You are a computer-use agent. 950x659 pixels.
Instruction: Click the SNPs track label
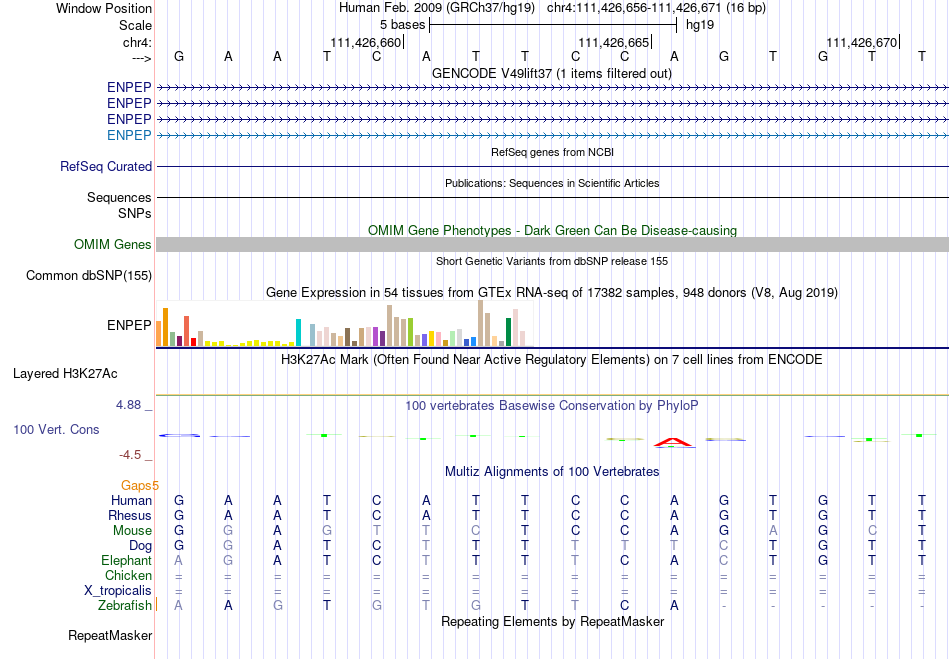[x=135, y=213]
